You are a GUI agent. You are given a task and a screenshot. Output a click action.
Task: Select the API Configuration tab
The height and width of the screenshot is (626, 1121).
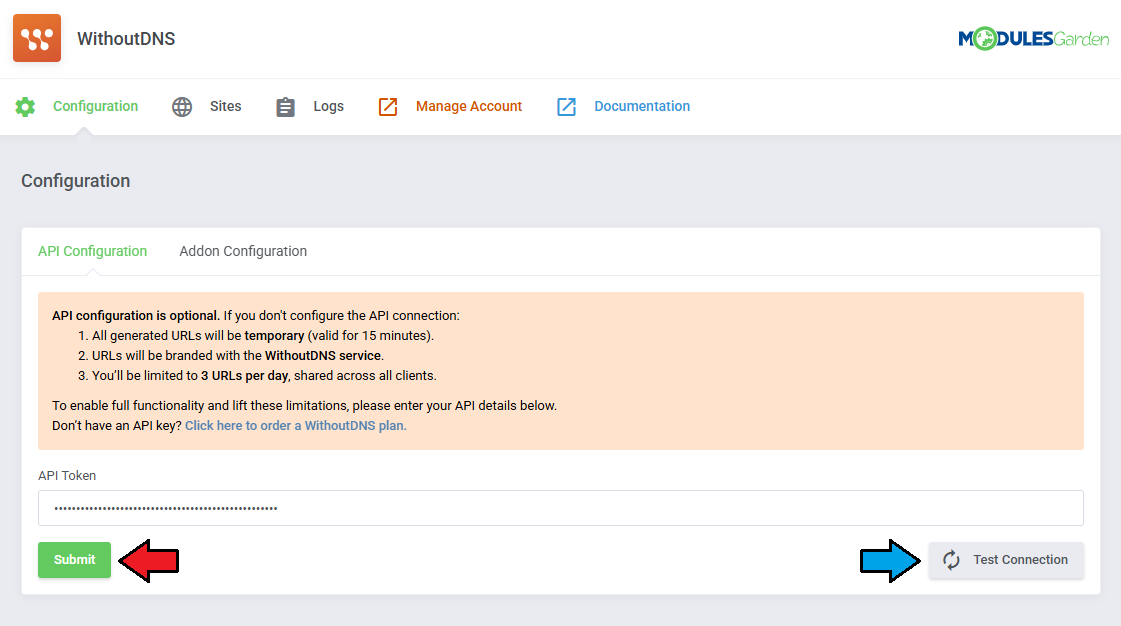coord(92,251)
